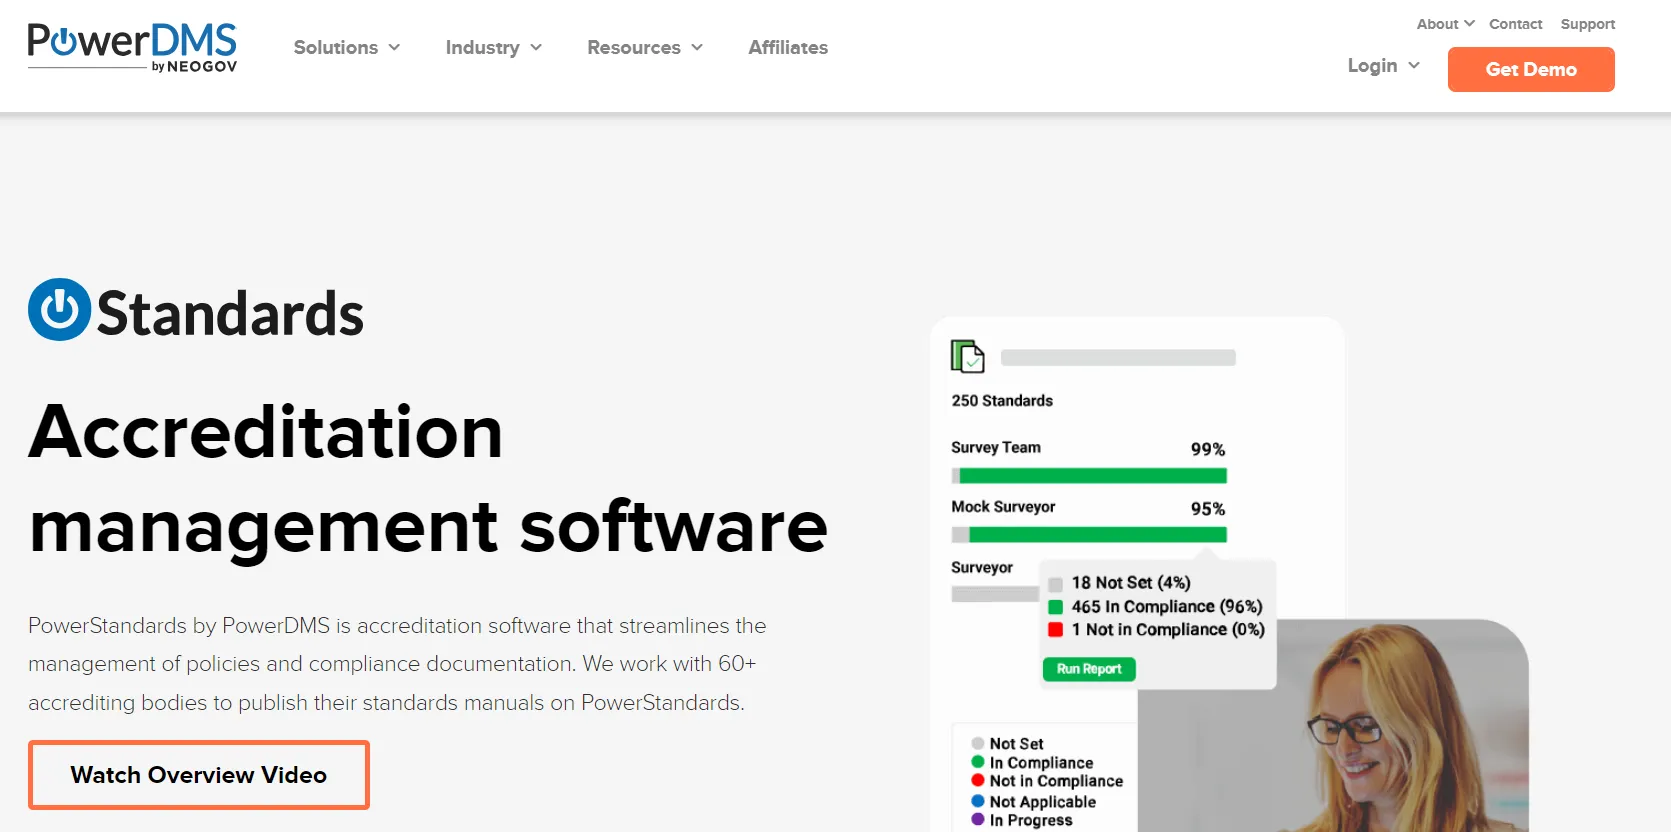
Task: Click the 'Mock Surveyor' label
Action: (x=1003, y=506)
